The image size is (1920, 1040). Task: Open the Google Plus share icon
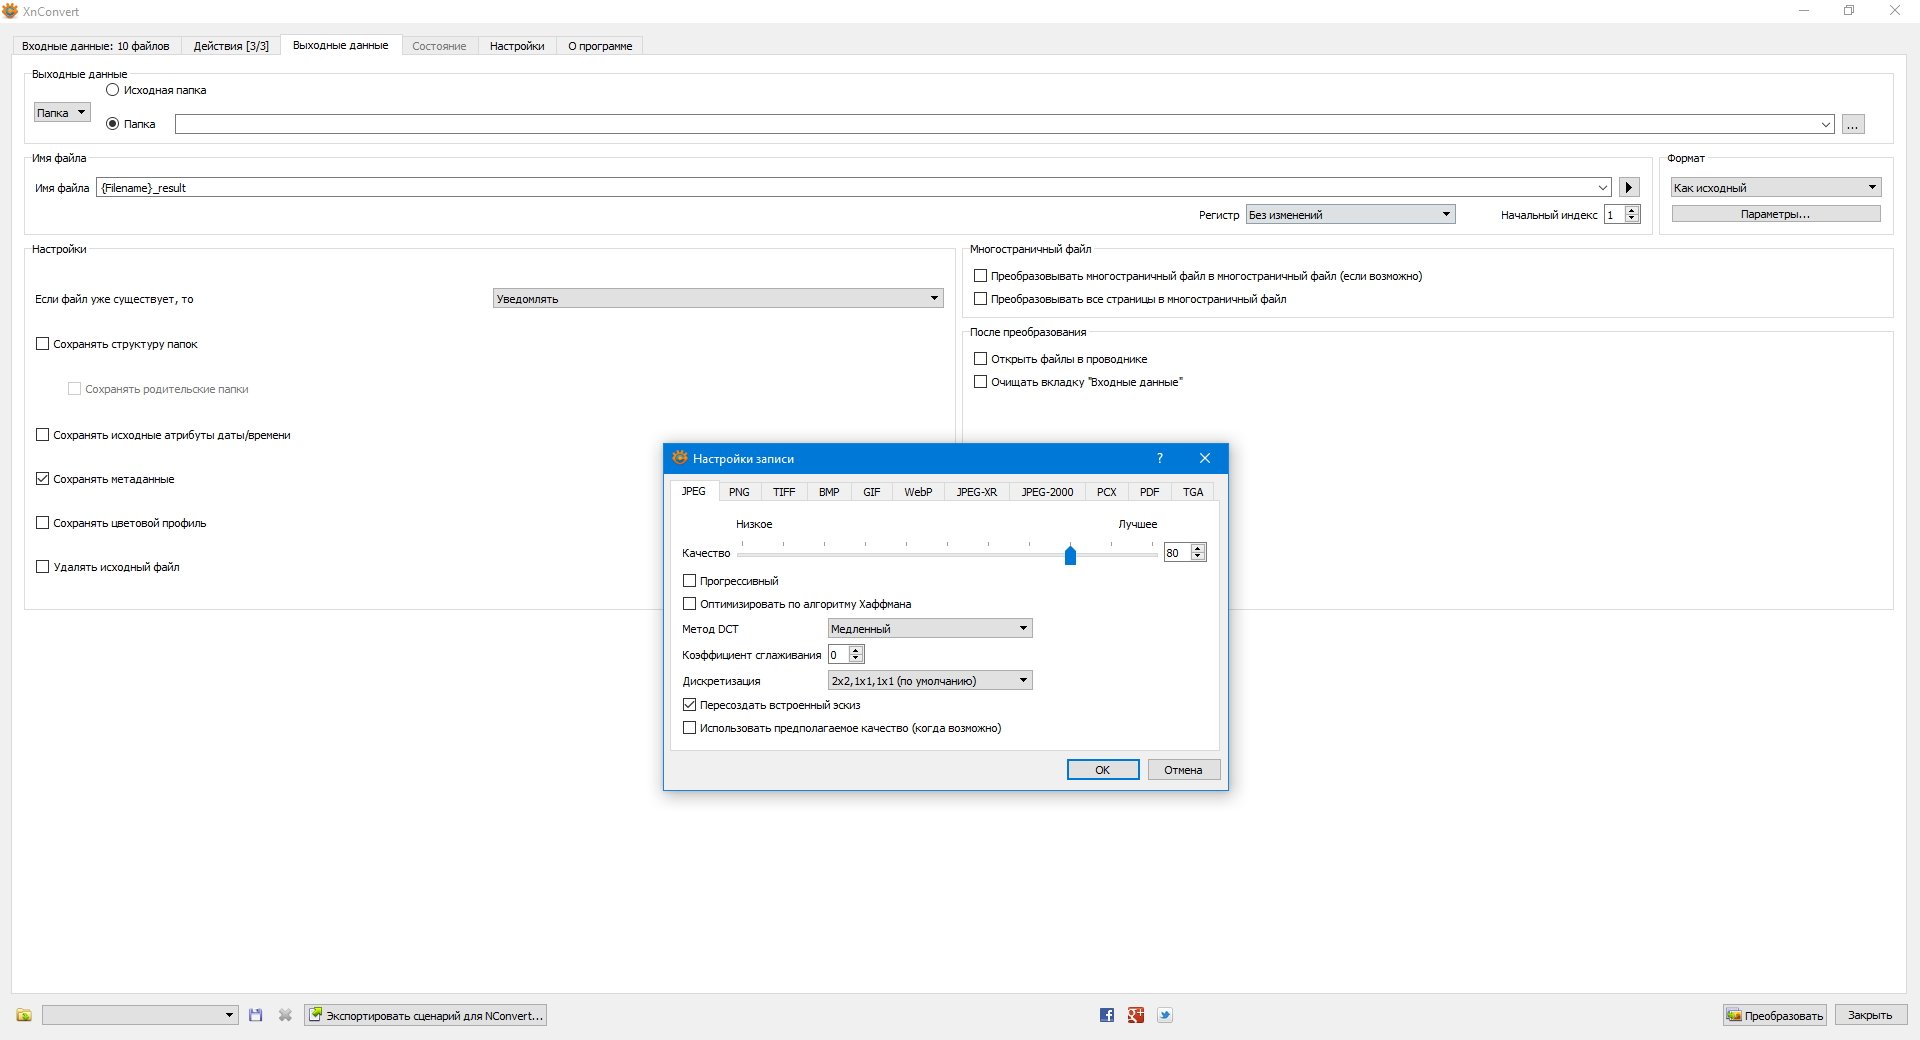tap(1135, 1015)
